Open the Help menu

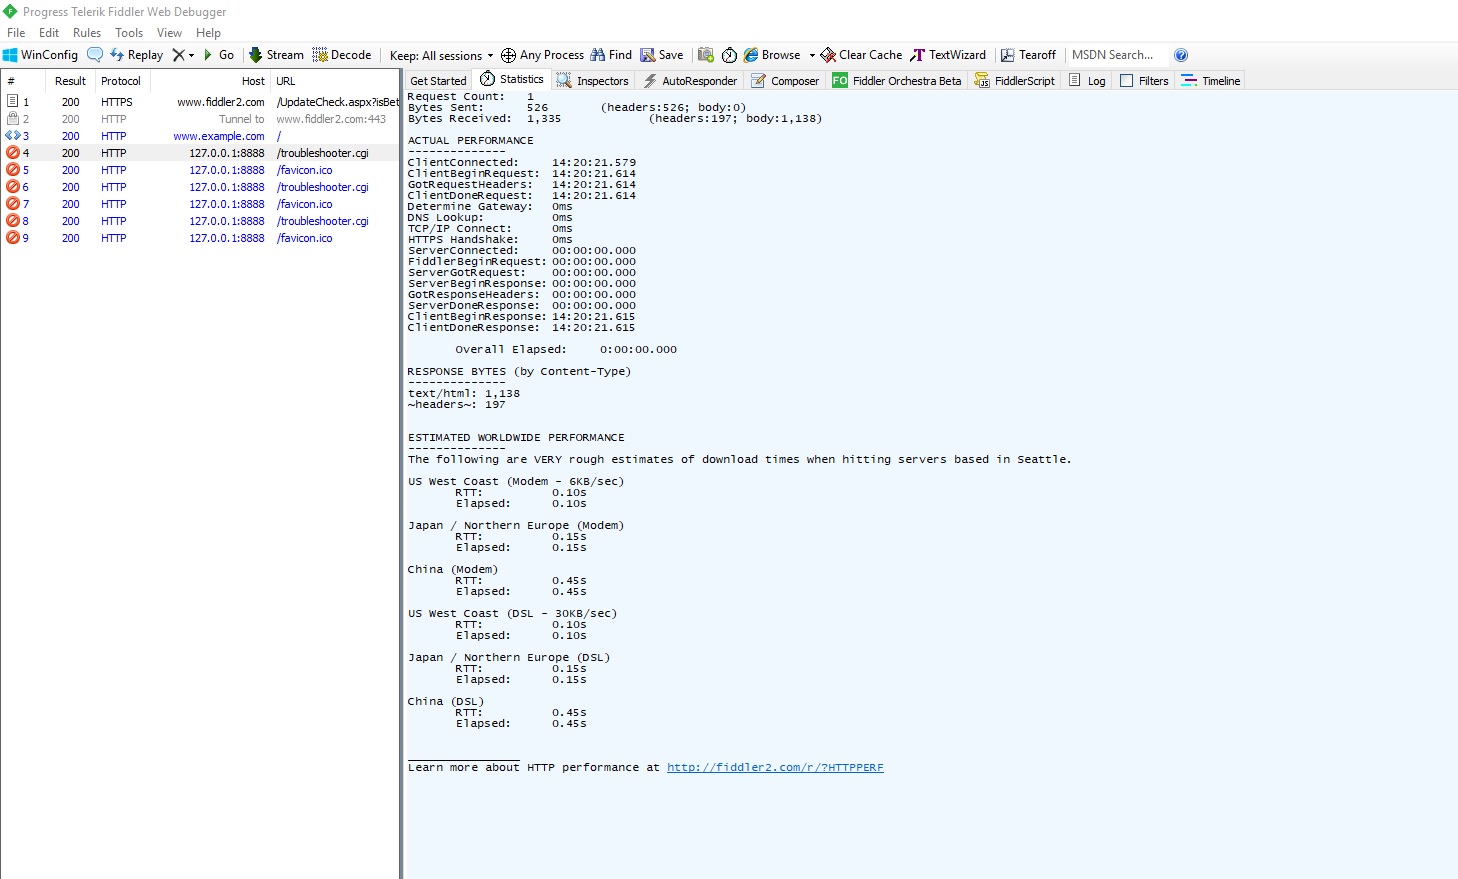208,33
